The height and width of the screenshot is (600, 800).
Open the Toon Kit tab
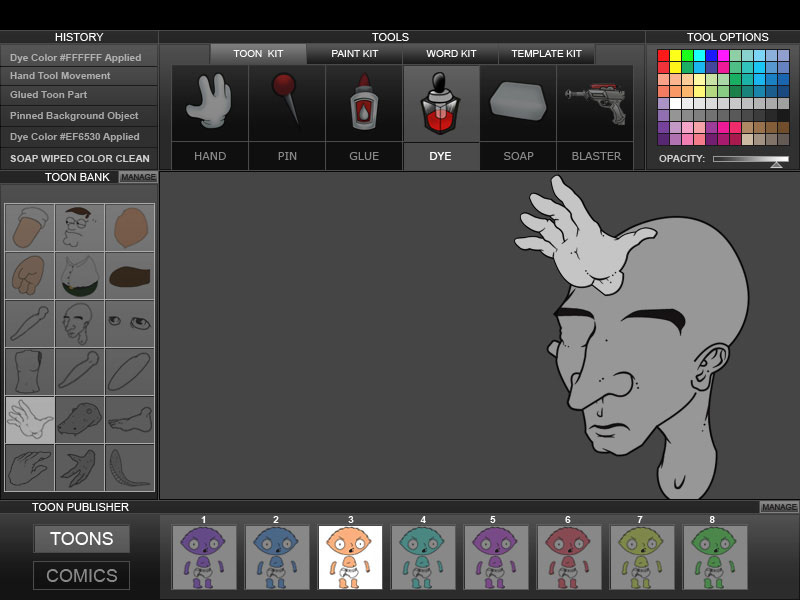(x=258, y=54)
